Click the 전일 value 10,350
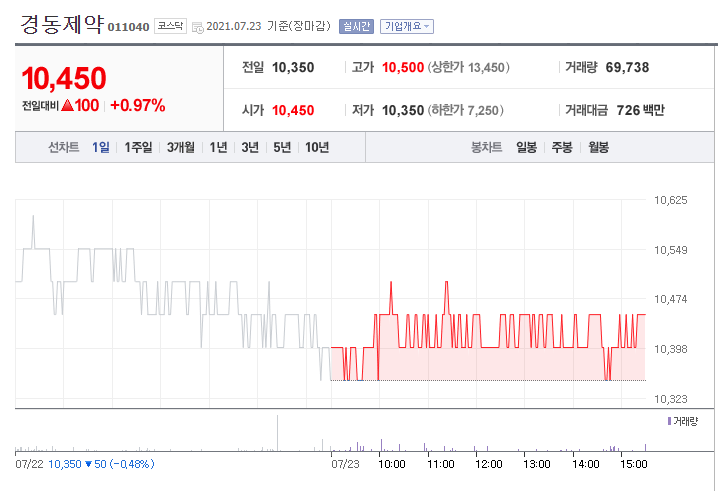 [293, 68]
